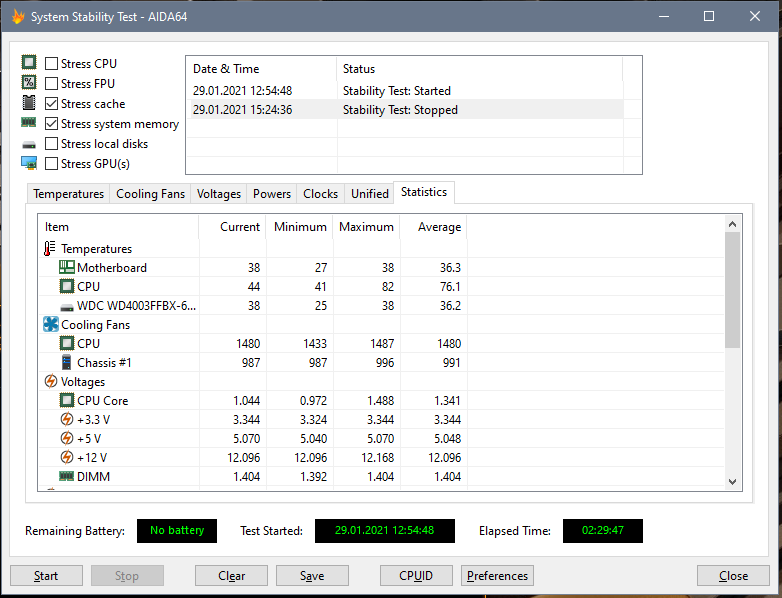The height and width of the screenshot is (598, 782).
Task: Click the Test Started value 29.01.2021 12:54:48
Action: [x=385, y=530]
